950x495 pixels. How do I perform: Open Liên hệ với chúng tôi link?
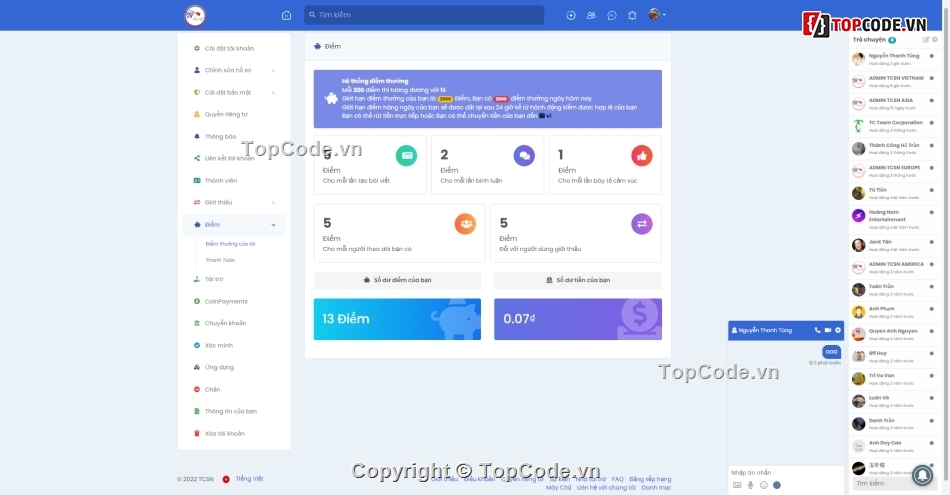point(606,488)
